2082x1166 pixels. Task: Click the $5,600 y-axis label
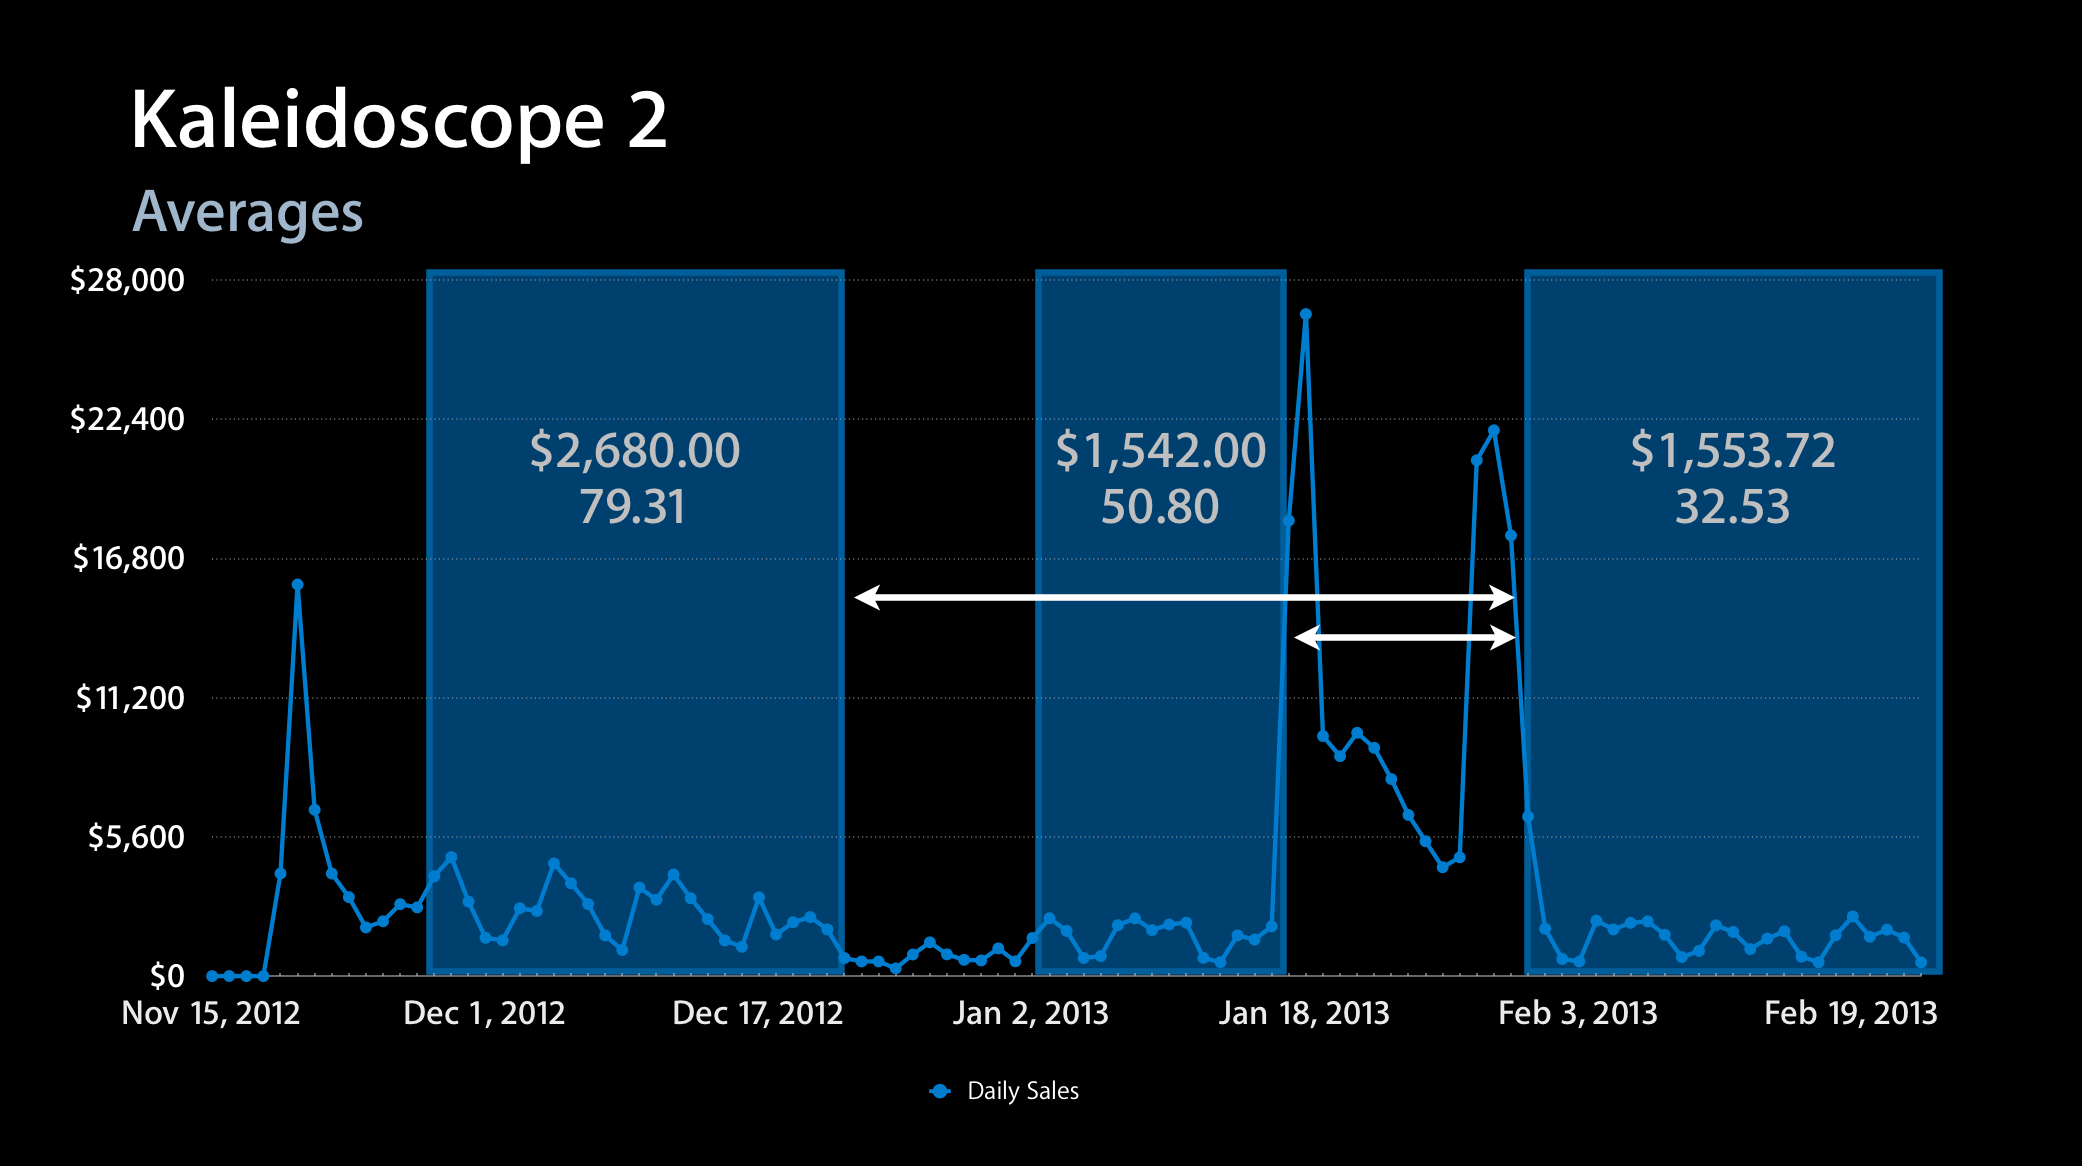point(136,836)
